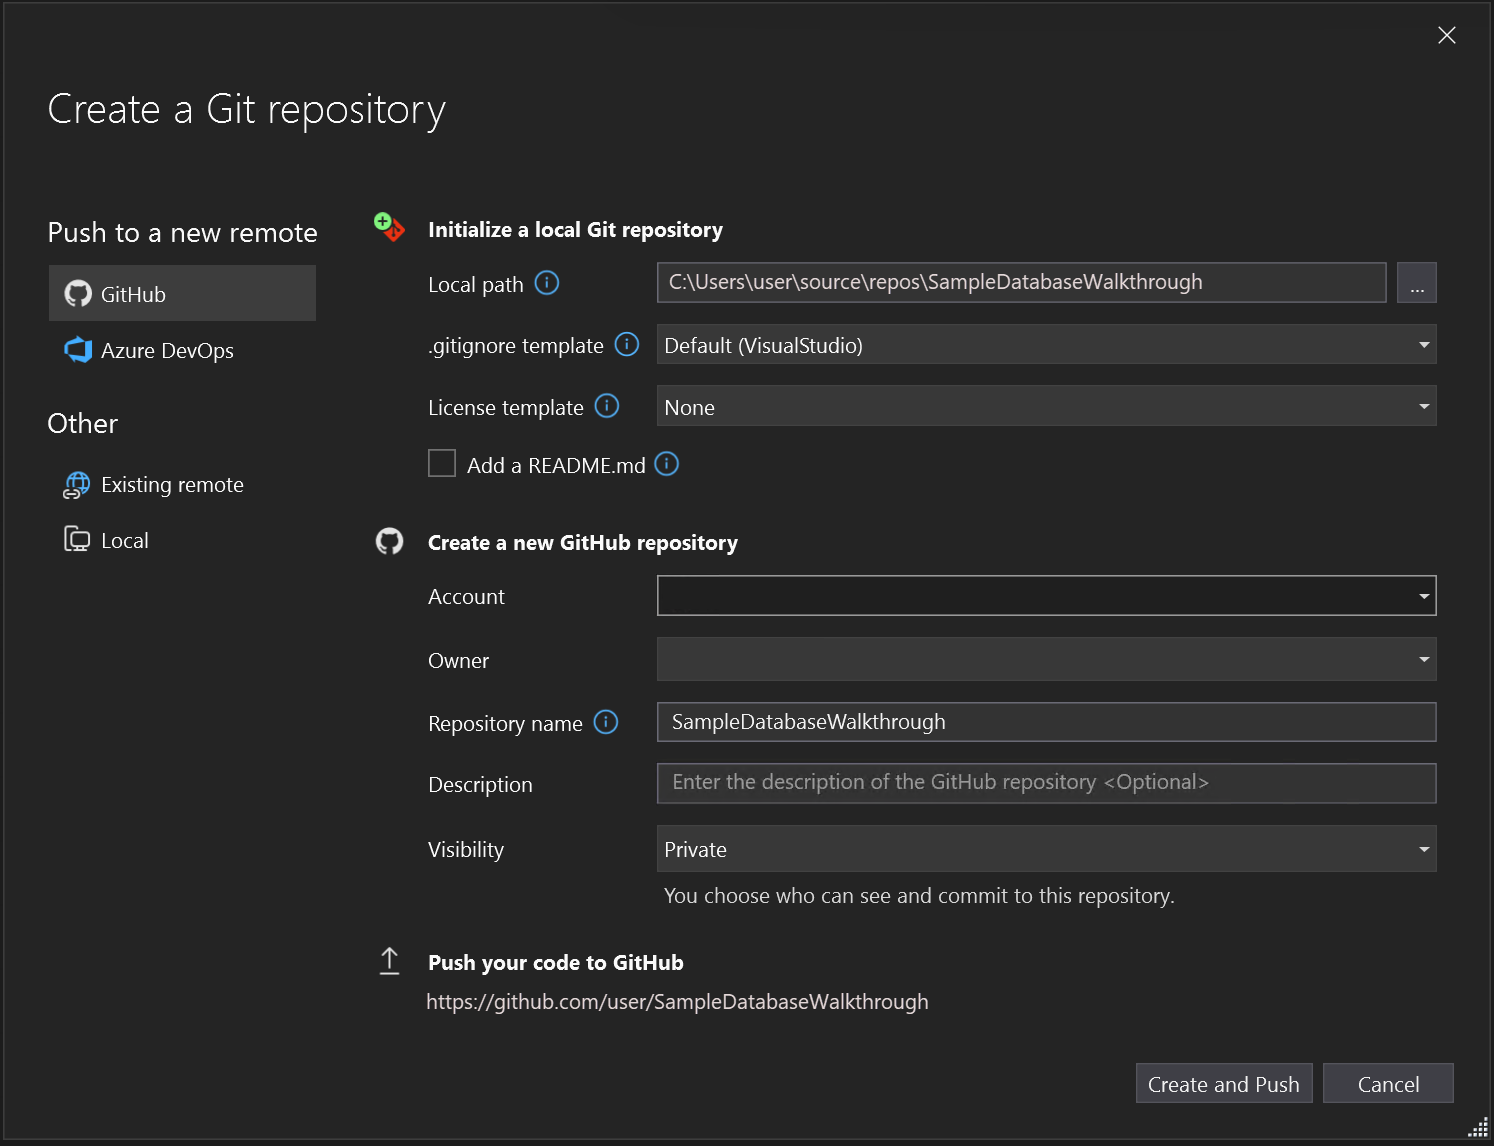This screenshot has width=1494, height=1146.
Task: Click the Description input field
Action: pyautogui.click(x=1045, y=783)
